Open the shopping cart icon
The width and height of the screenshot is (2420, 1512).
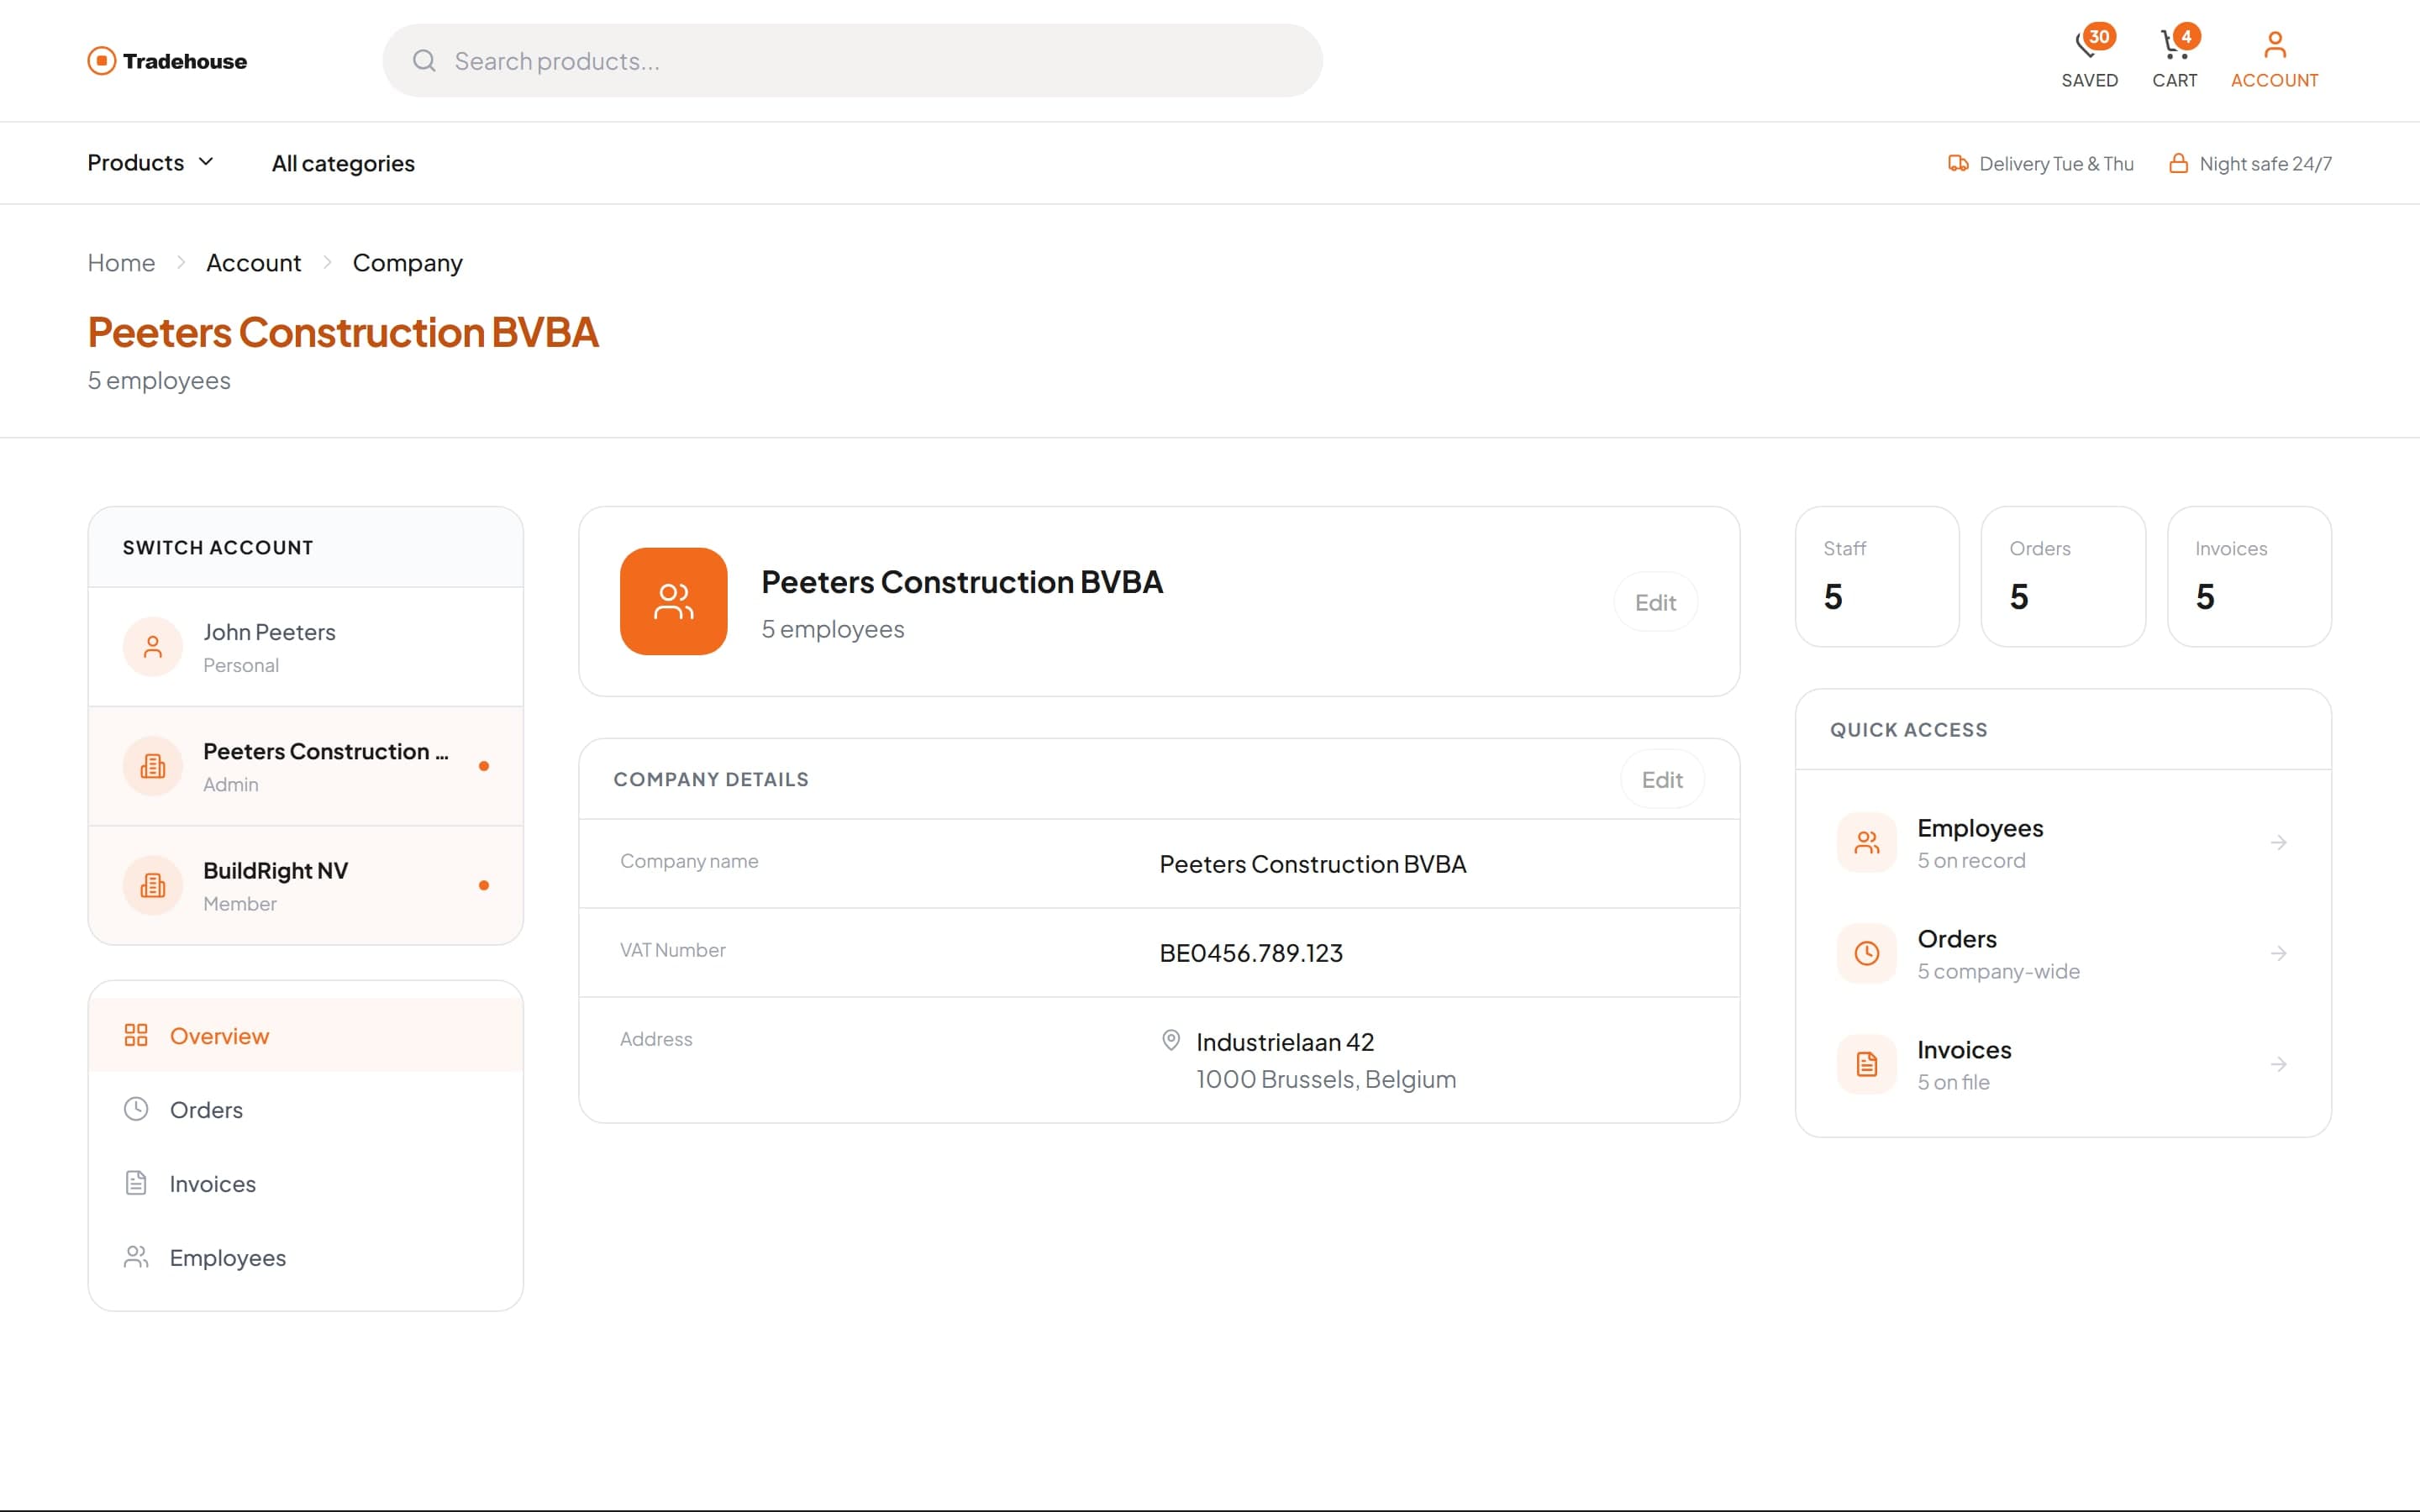point(2173,44)
